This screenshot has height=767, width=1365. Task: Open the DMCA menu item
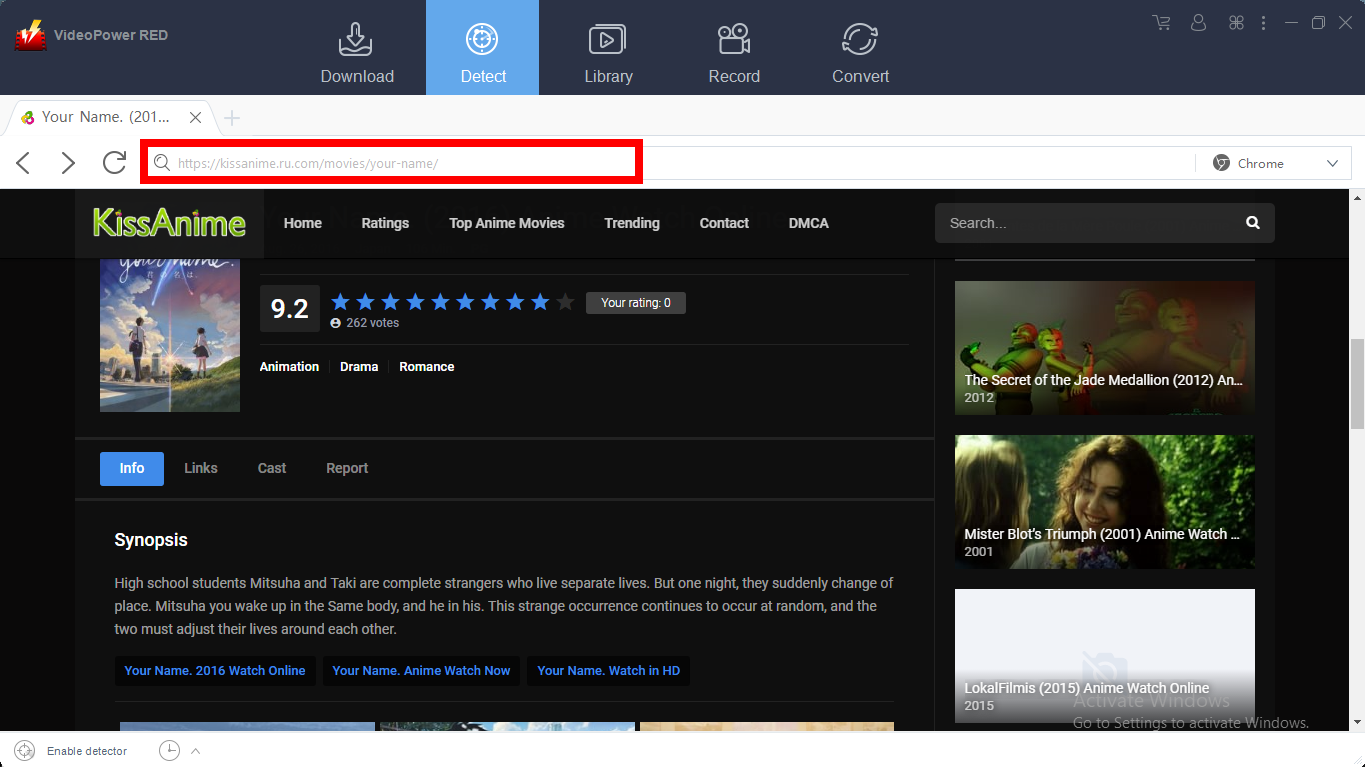point(808,223)
